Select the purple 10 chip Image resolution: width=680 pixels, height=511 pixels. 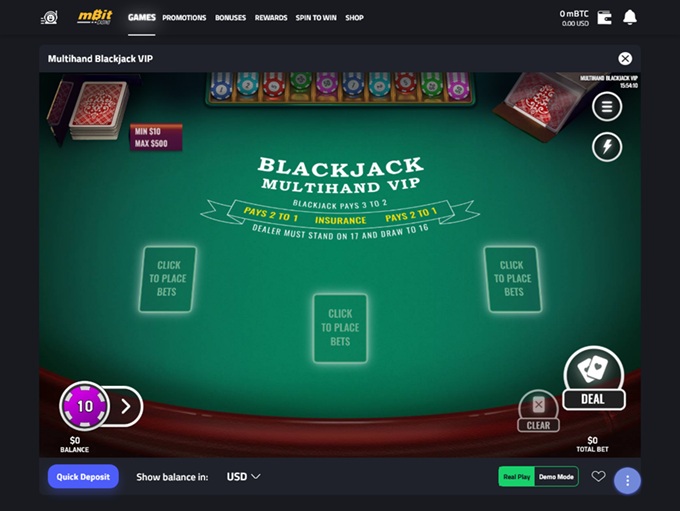[x=85, y=406]
